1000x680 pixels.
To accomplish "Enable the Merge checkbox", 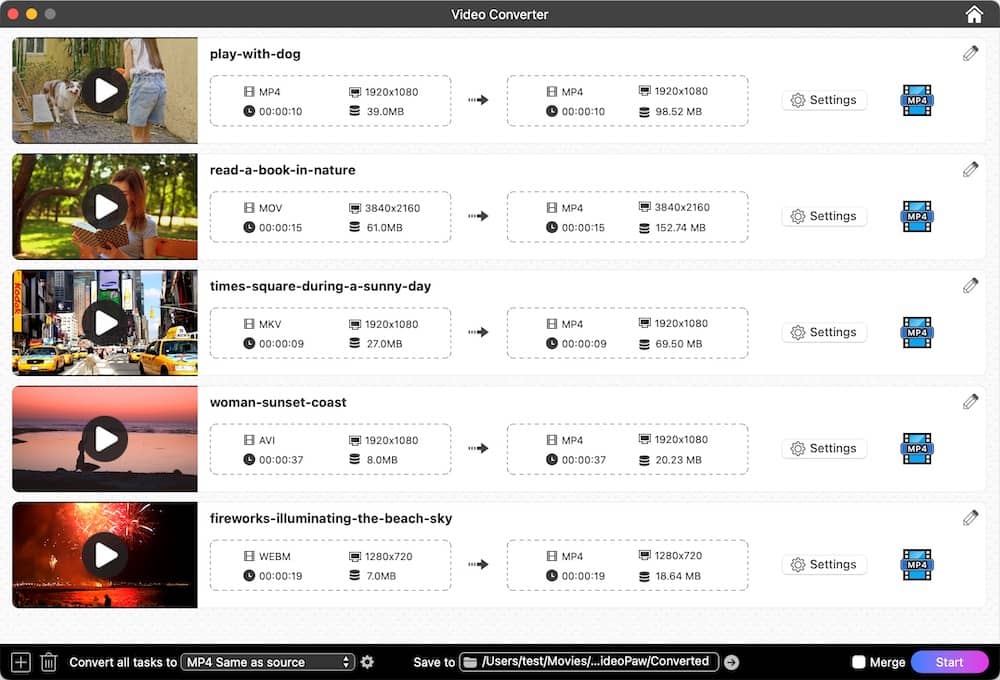I will click(x=858, y=661).
